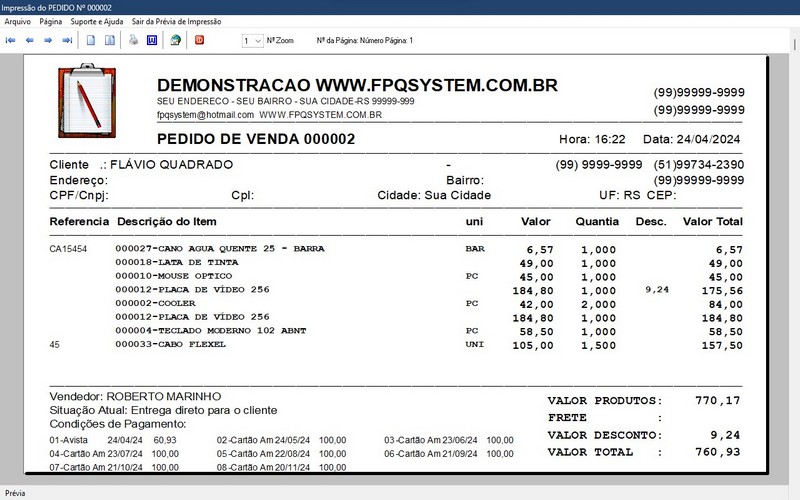Click the Prévia status bar label
This screenshot has width=800, height=500.
coord(16,493)
